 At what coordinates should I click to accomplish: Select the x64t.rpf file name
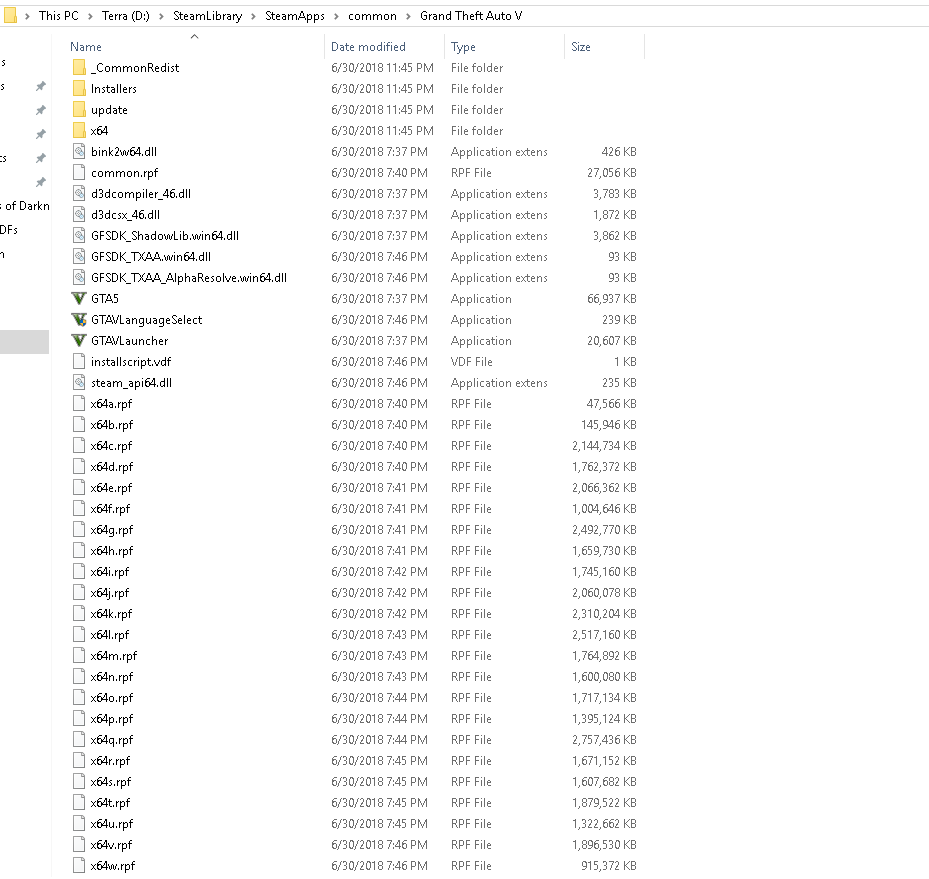[x=110, y=803]
